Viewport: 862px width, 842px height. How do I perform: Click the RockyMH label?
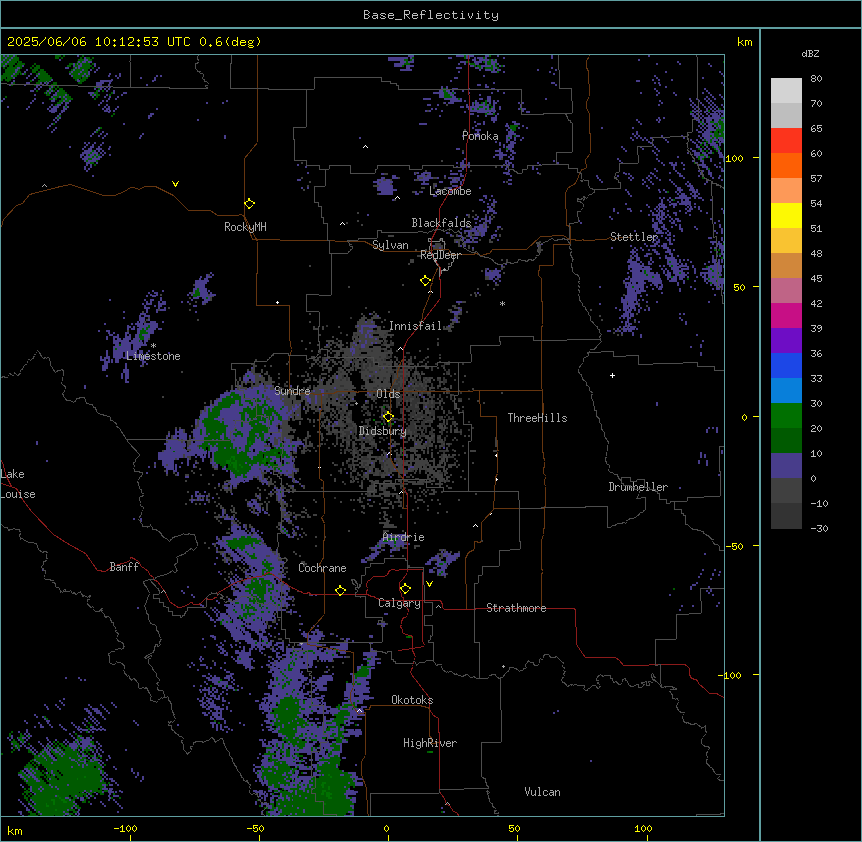point(245,227)
